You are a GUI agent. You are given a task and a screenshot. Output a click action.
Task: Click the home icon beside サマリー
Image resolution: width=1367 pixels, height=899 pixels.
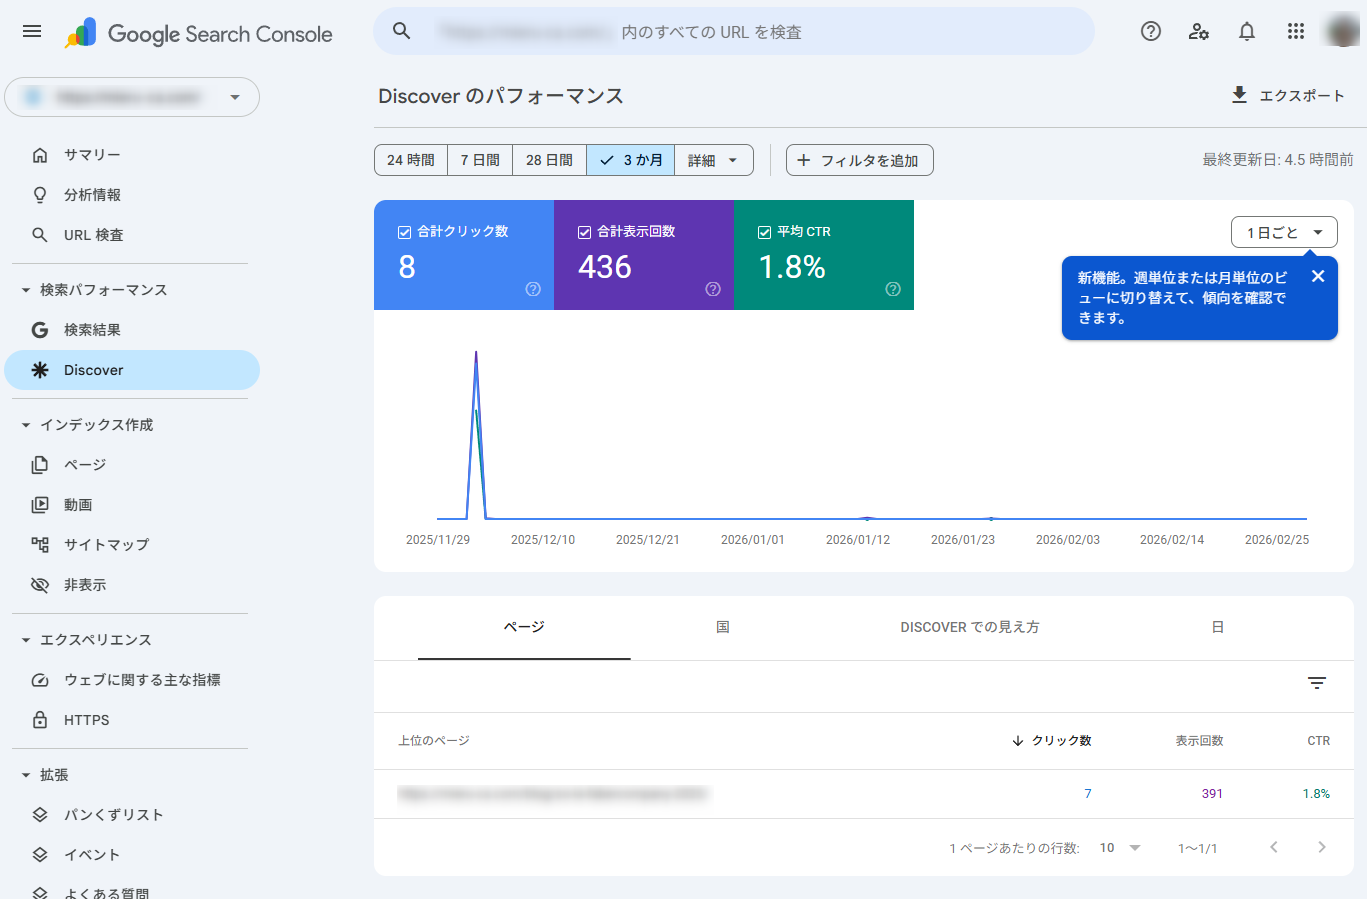point(40,155)
